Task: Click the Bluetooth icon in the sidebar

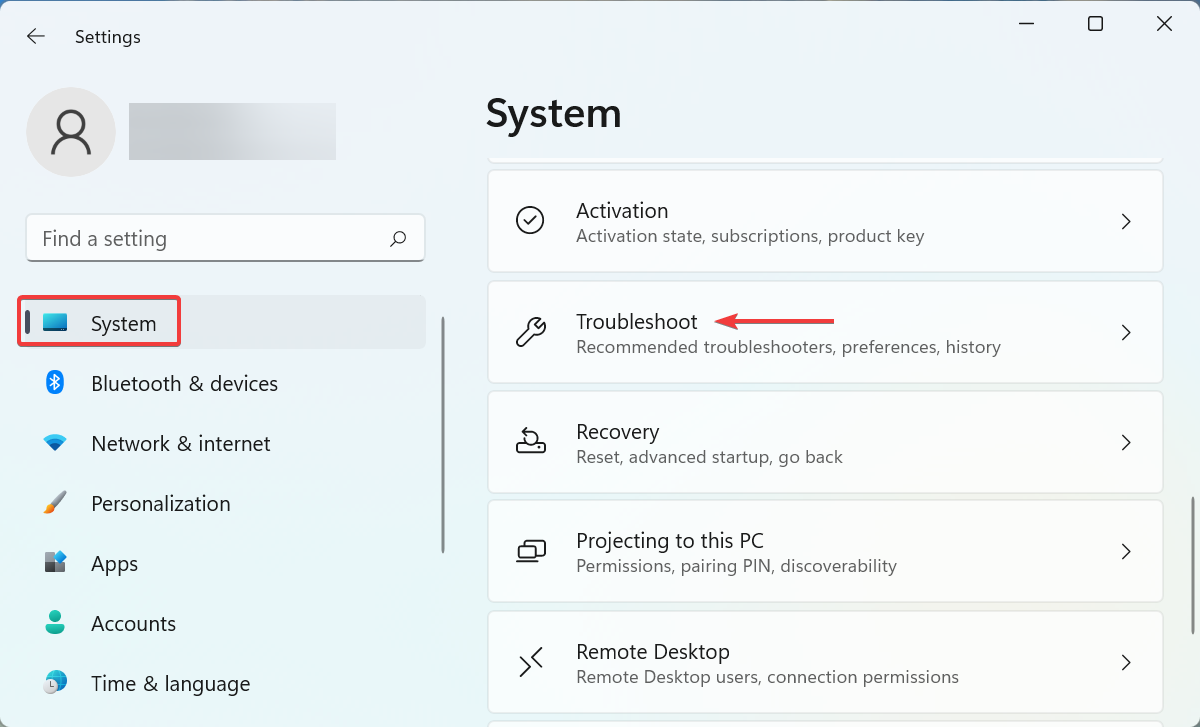Action: (54, 383)
